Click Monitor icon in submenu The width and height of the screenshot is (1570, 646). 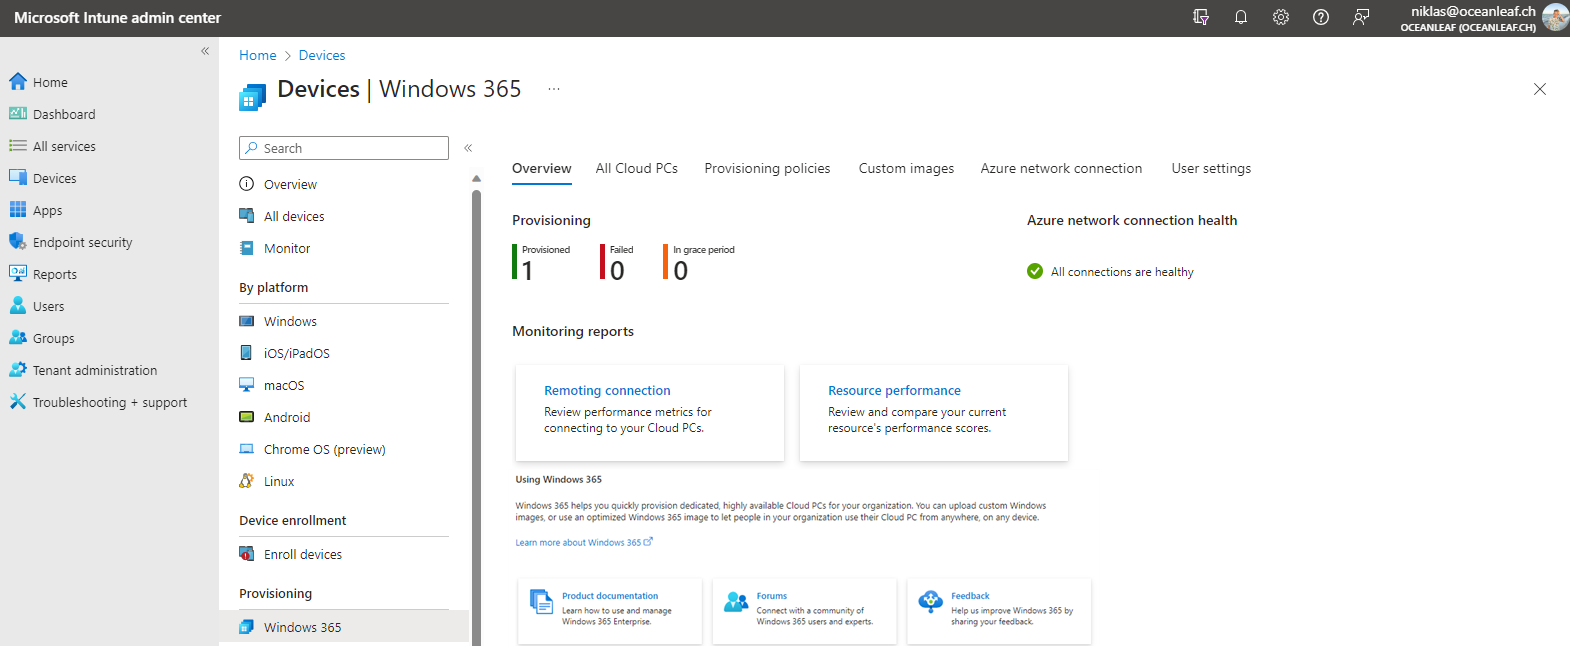pos(247,248)
